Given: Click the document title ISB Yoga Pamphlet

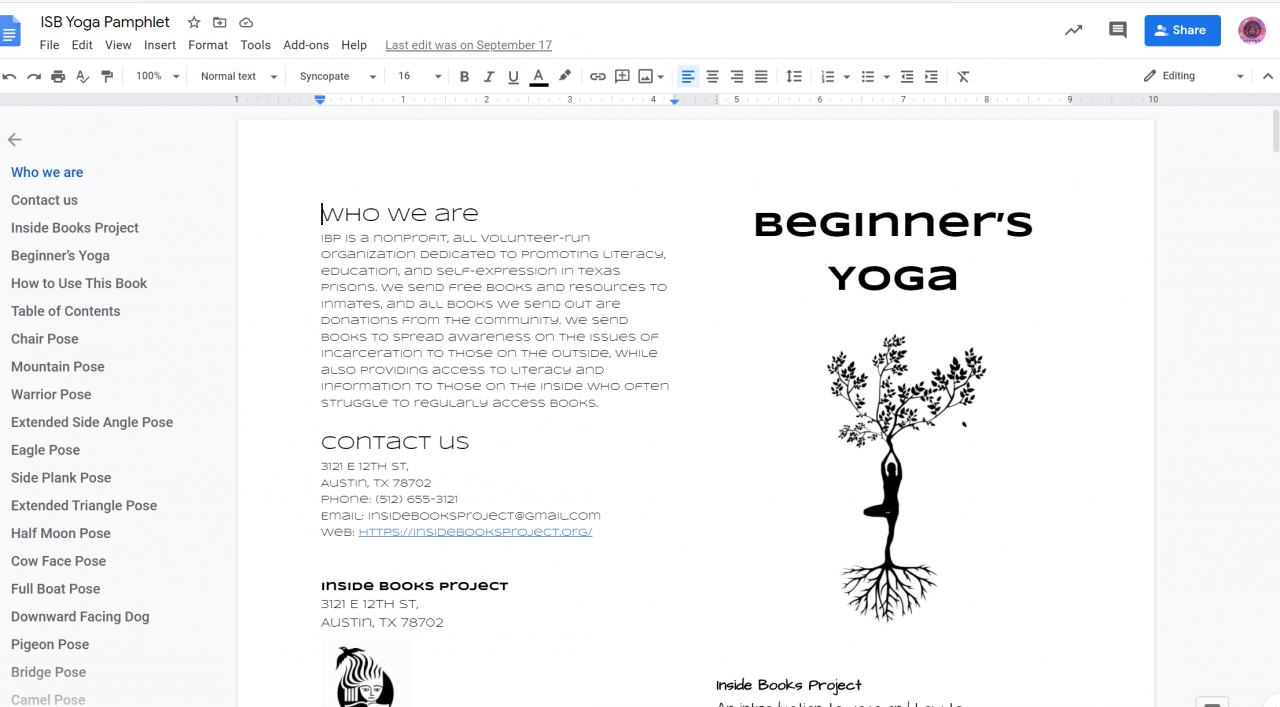Looking at the screenshot, I should [105, 22].
